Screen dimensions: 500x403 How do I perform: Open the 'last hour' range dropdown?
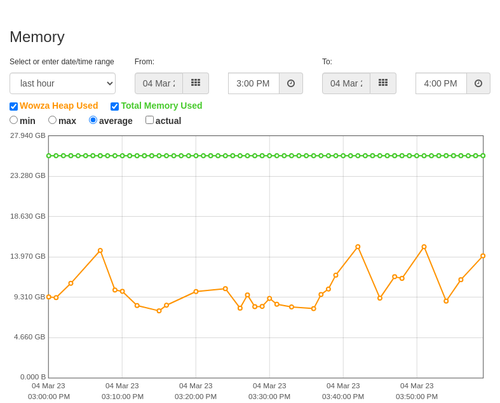pyautogui.click(x=63, y=83)
